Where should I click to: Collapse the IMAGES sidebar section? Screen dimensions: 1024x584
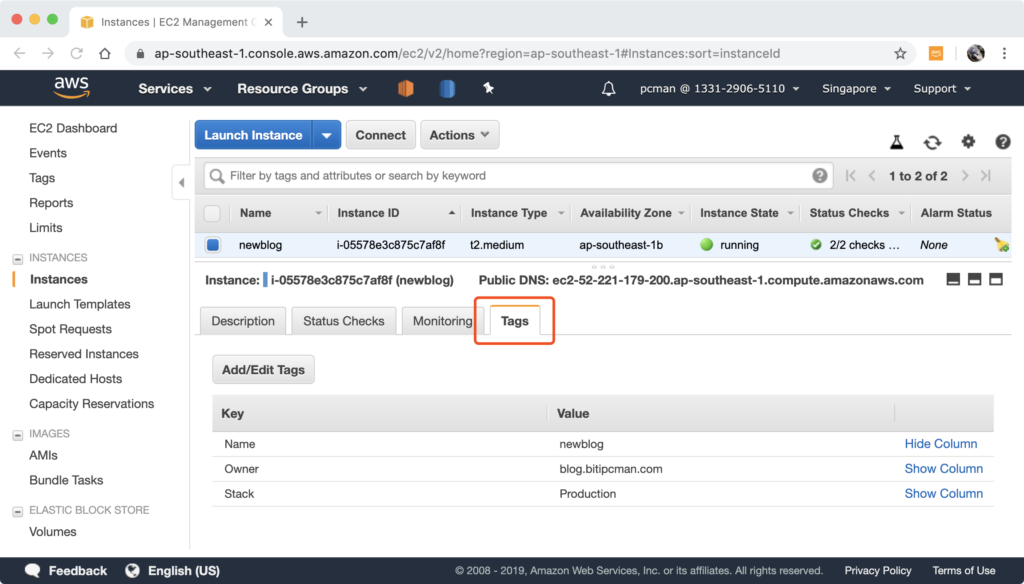tap(18, 434)
